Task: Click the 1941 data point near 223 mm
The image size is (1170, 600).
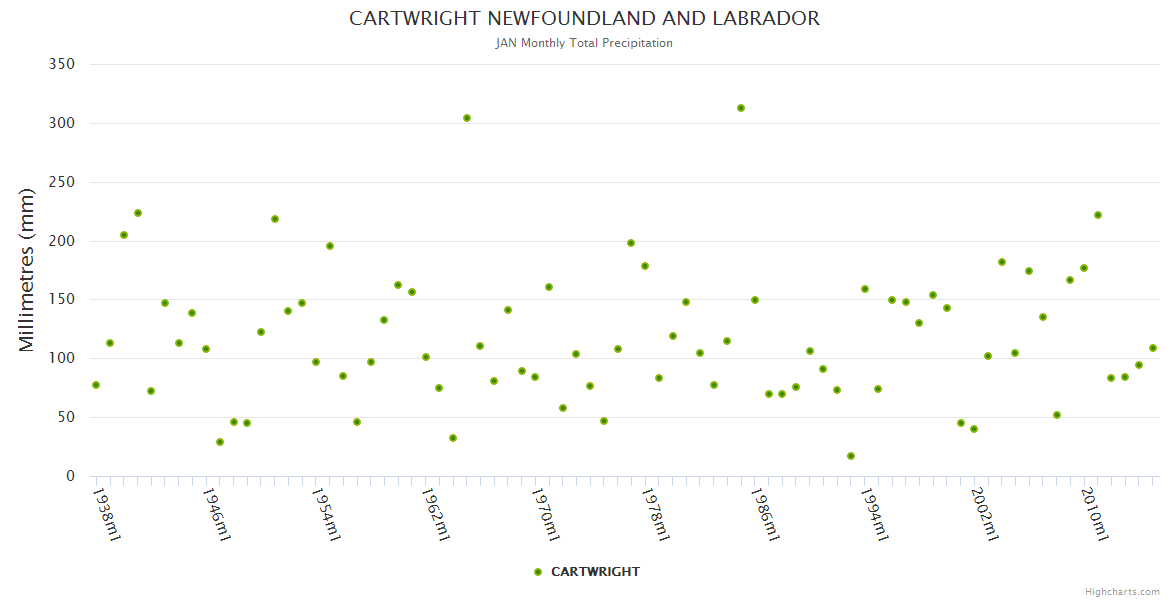Action: [x=138, y=213]
